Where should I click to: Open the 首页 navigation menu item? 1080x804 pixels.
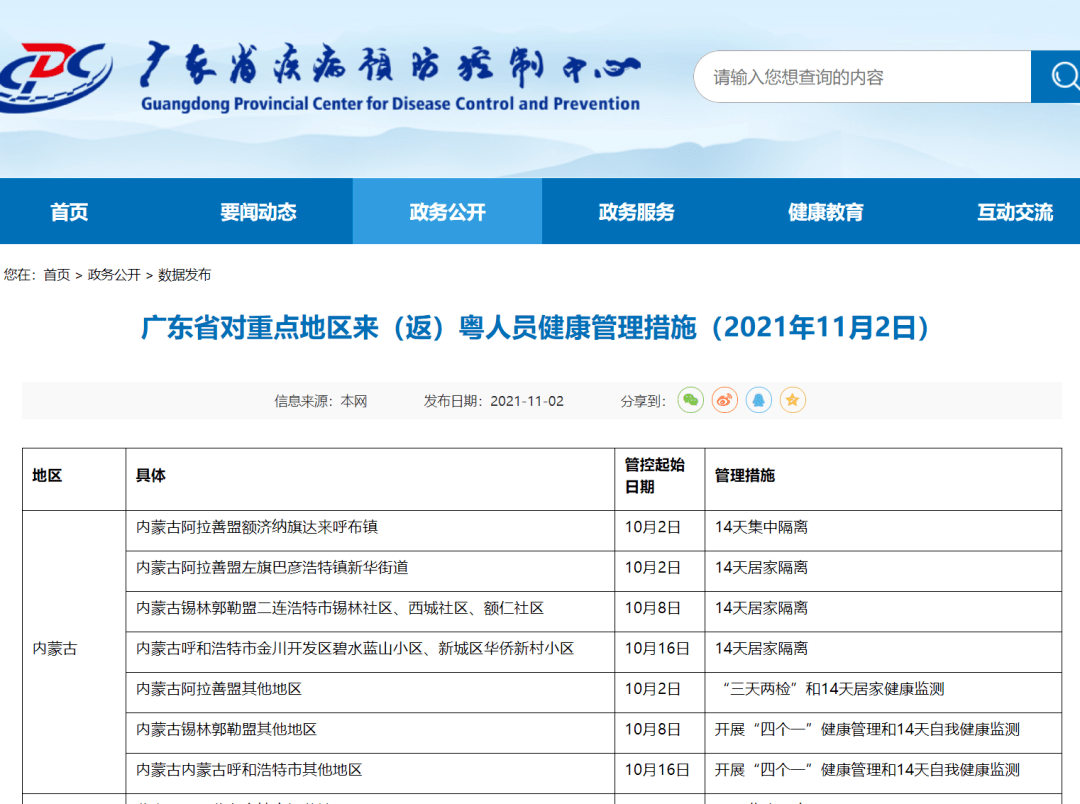click(x=68, y=211)
